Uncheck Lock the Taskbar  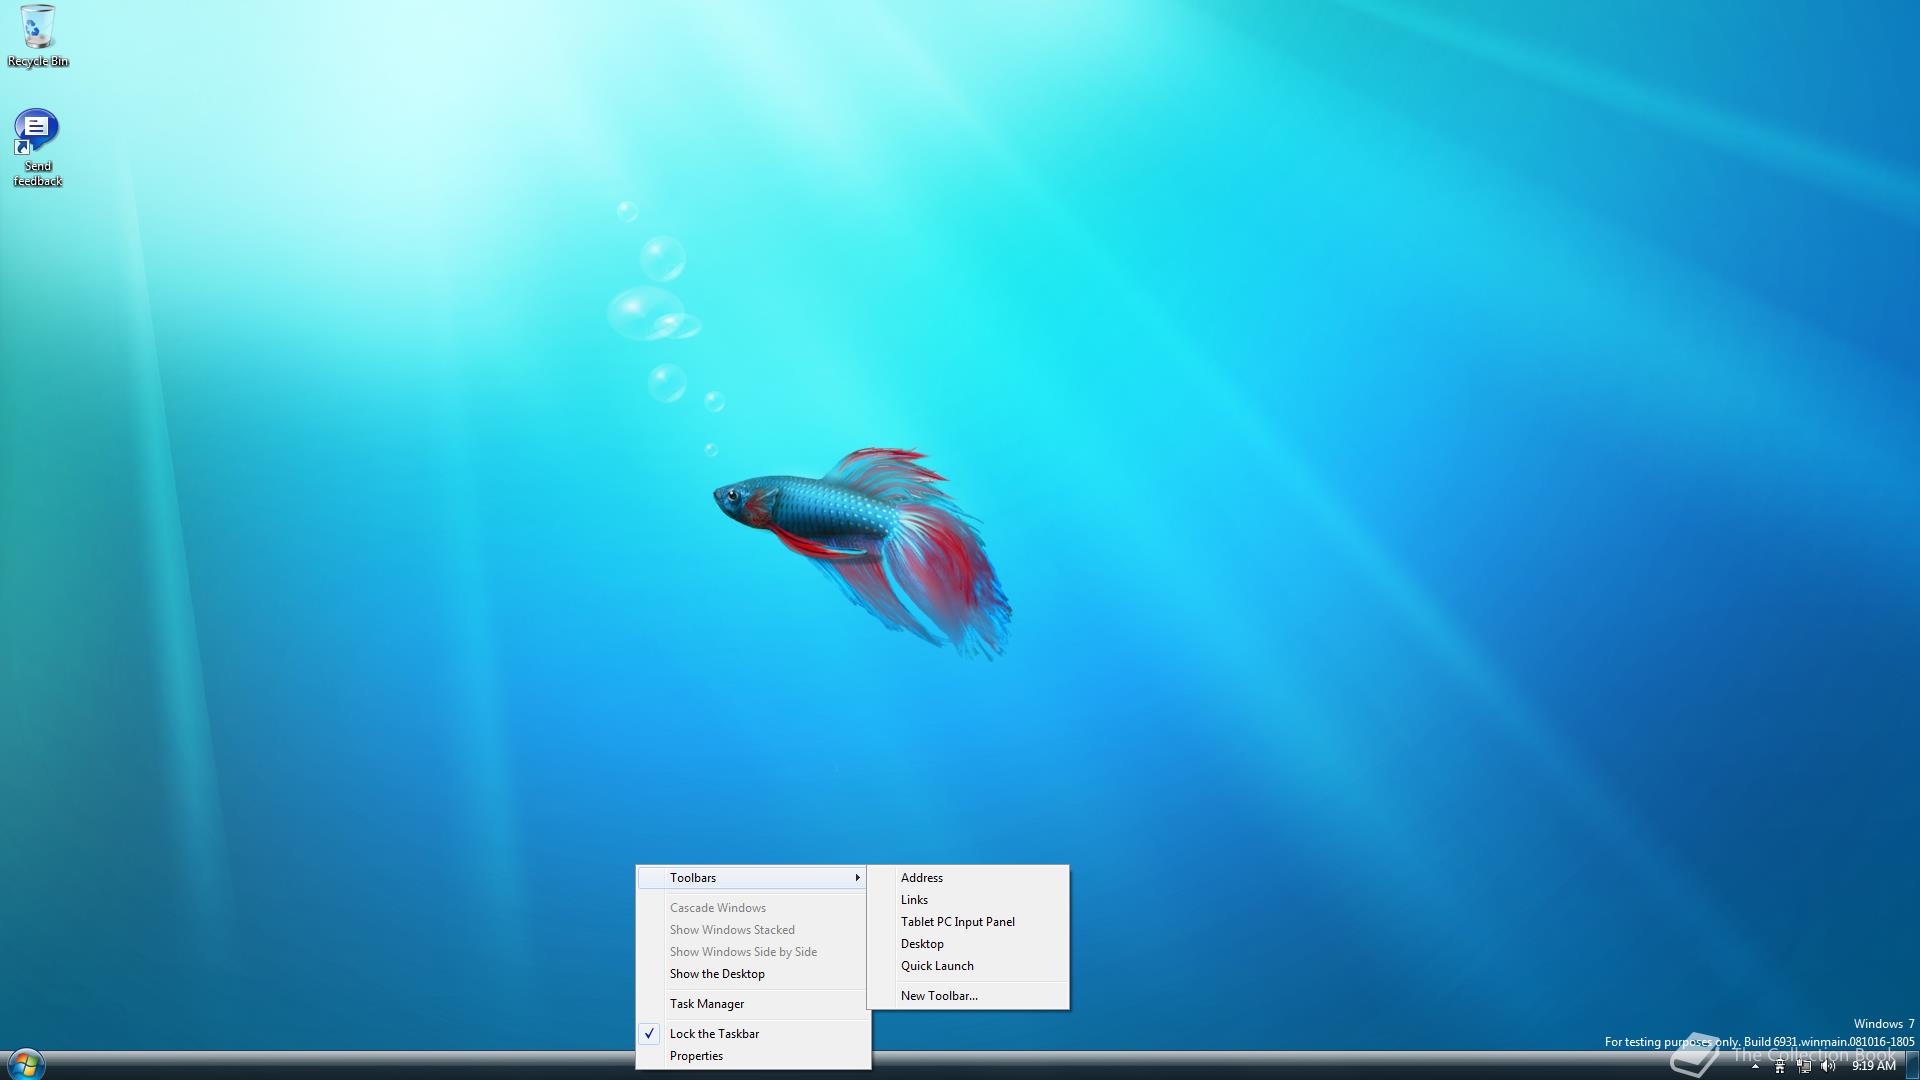click(752, 1034)
